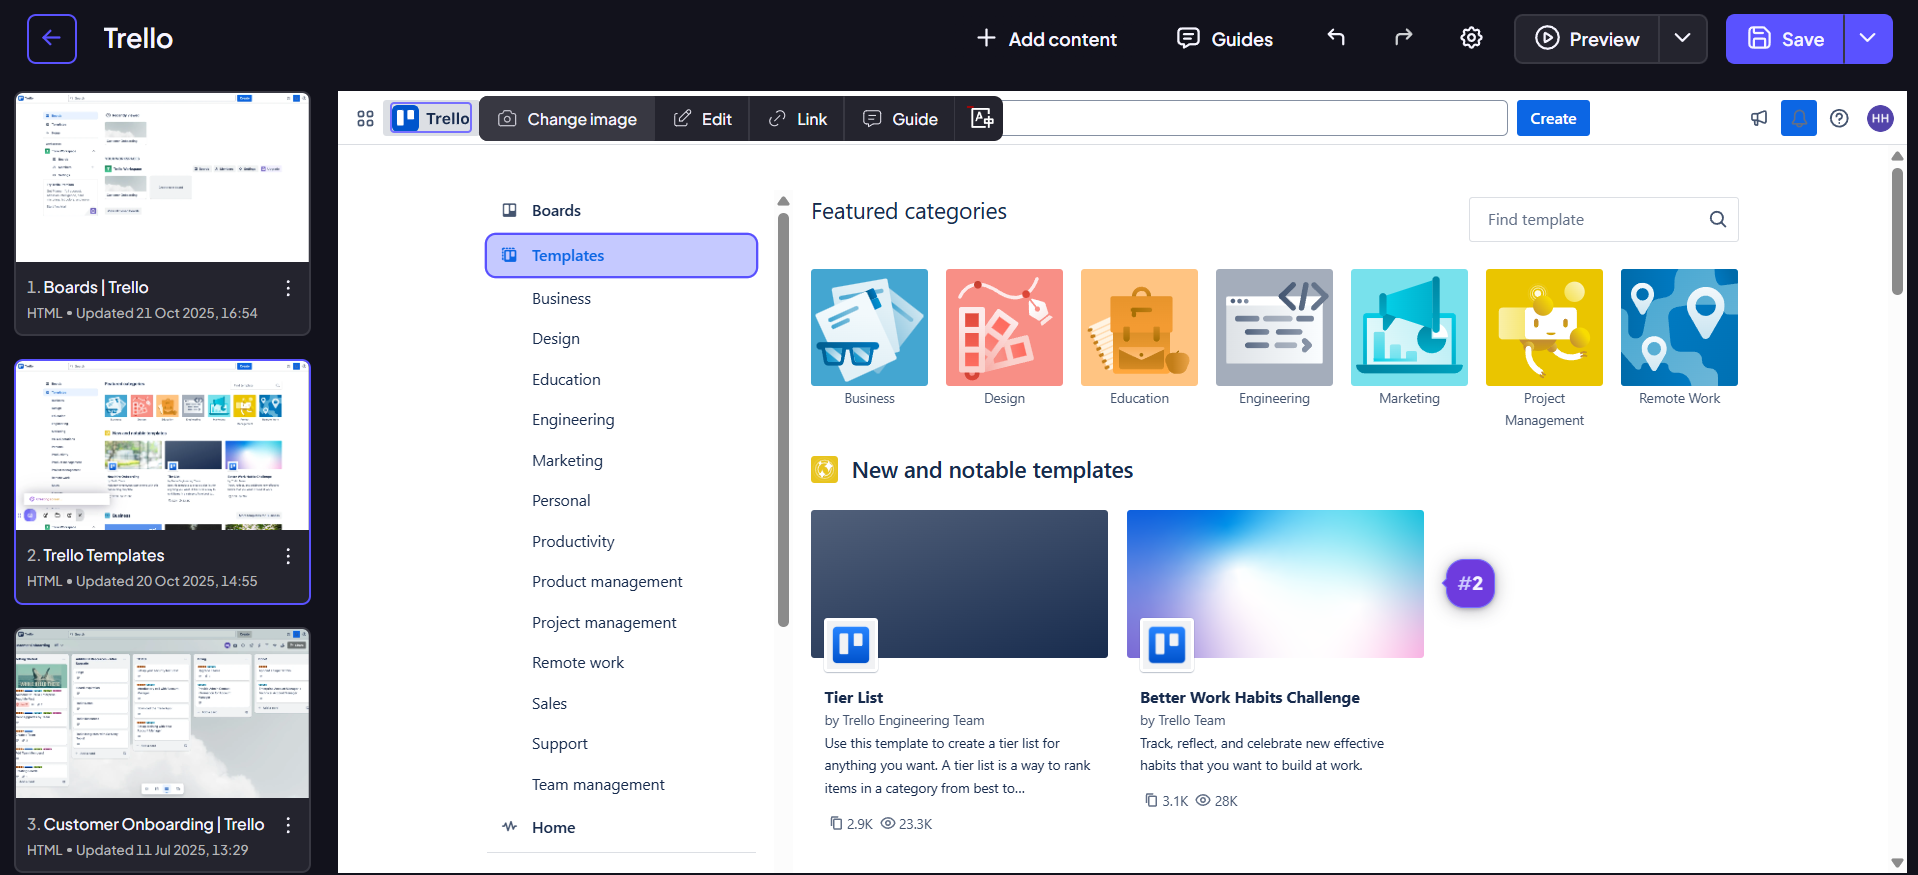Open the Tier List template title
The height and width of the screenshot is (875, 1918).
pyautogui.click(x=854, y=697)
